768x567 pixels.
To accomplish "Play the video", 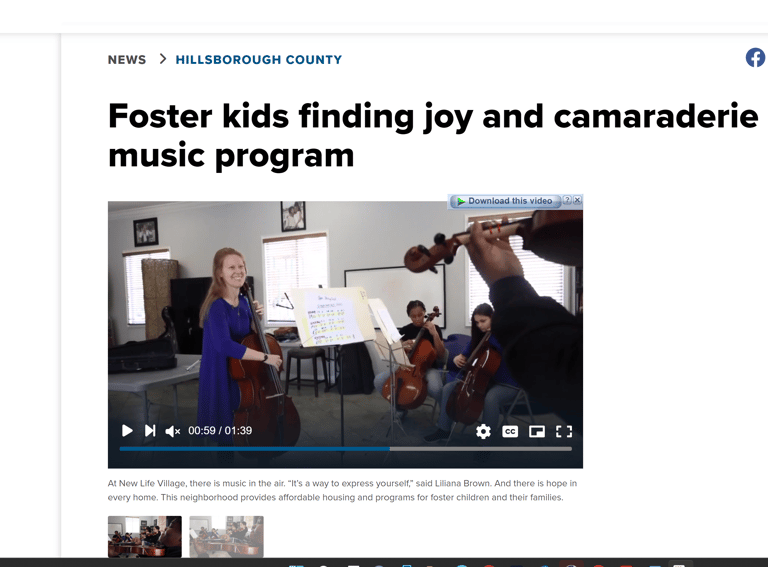I will click(127, 431).
